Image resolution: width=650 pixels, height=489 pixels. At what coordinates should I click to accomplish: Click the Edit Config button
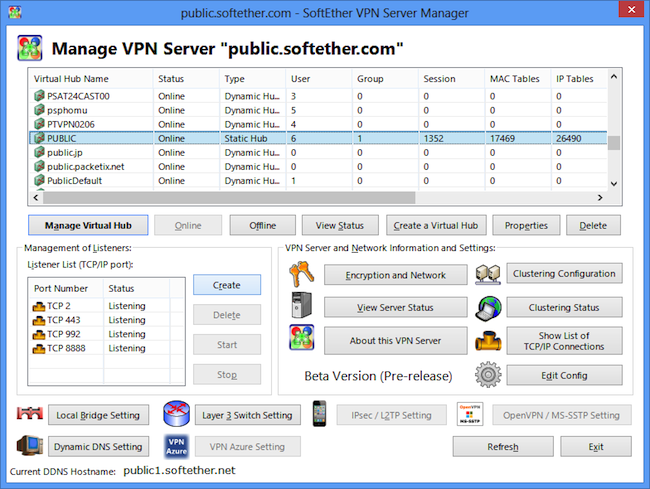(x=564, y=375)
